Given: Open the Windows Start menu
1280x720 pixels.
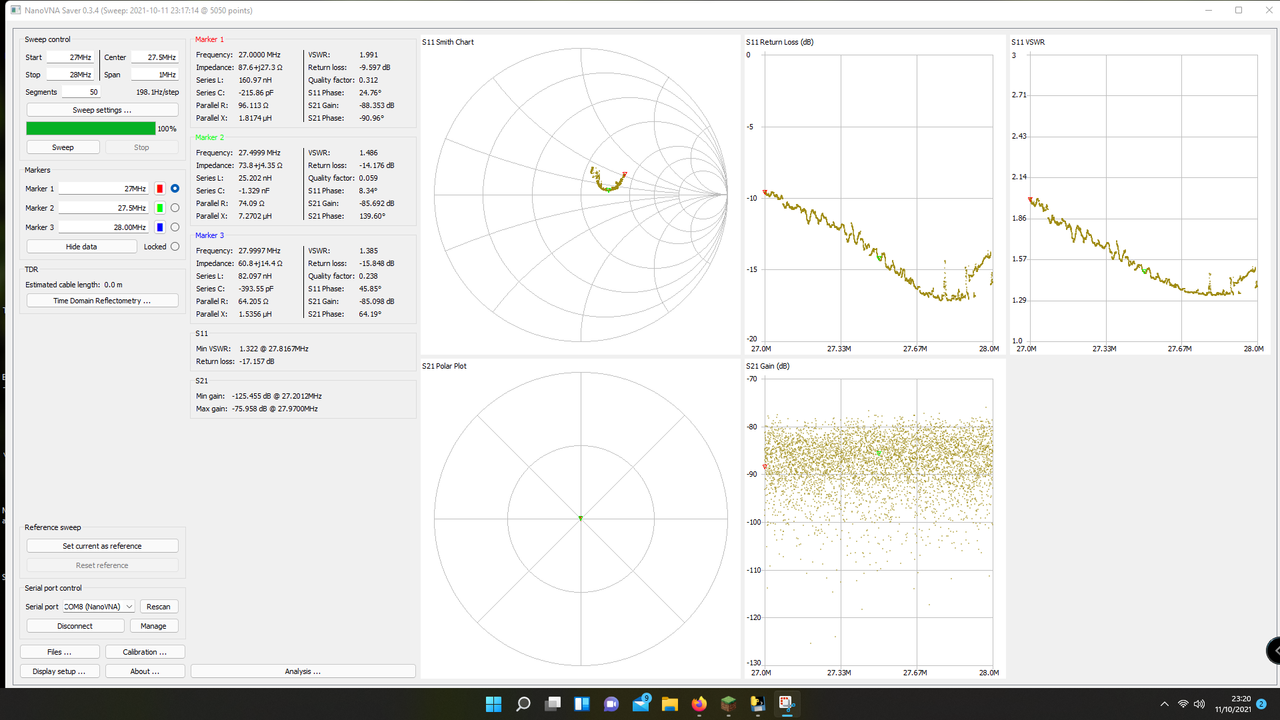Looking at the screenshot, I should (493, 704).
